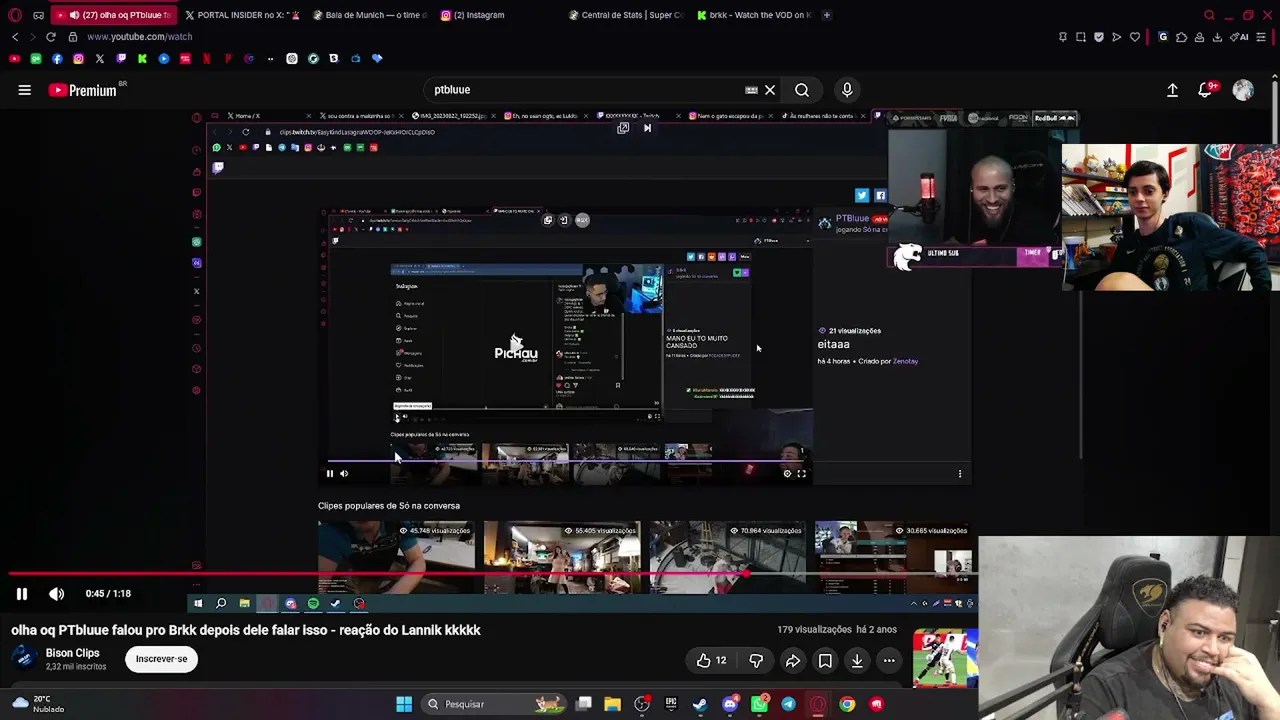Like the video with 12 likes
The height and width of the screenshot is (720, 1280).
tap(711, 660)
